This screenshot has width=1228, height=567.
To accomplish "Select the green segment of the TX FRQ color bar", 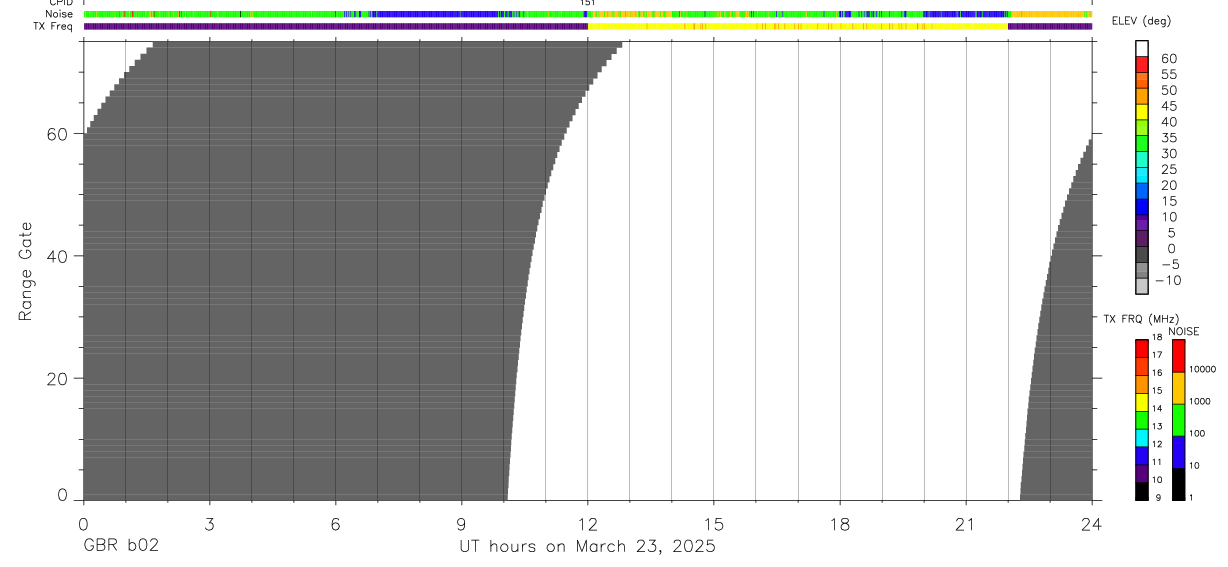I will click(x=1142, y=420).
